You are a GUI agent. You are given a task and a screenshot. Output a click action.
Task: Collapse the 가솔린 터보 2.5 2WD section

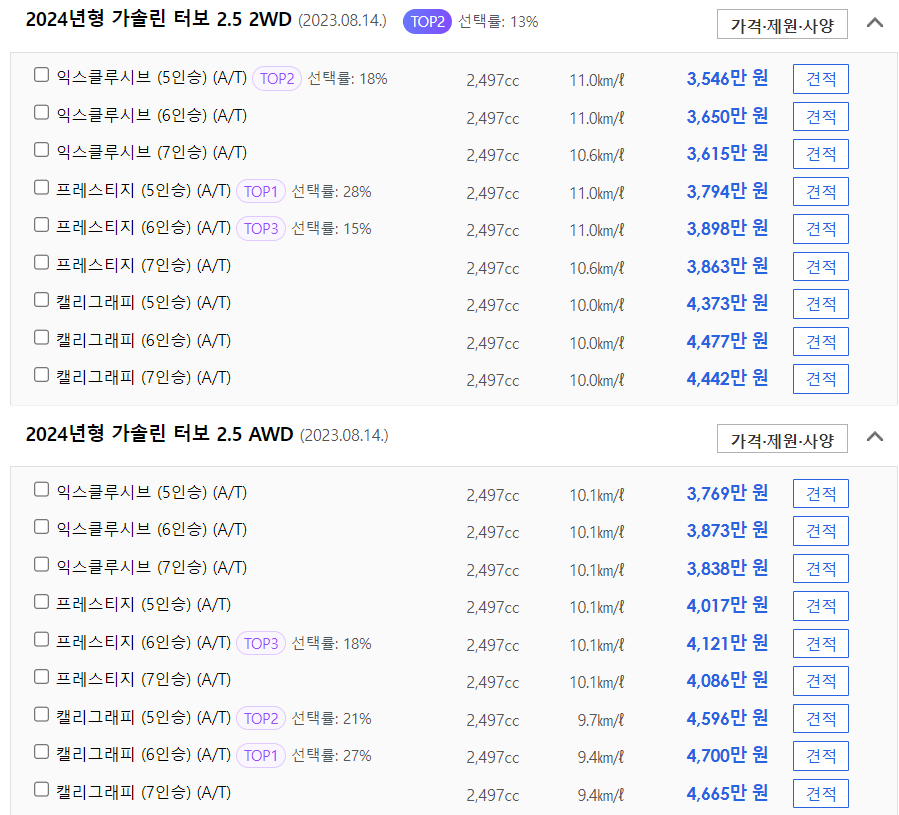pos(874,23)
